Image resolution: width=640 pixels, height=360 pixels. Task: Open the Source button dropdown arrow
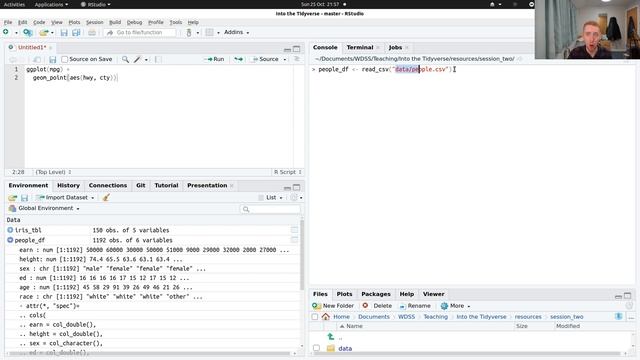(x=285, y=60)
